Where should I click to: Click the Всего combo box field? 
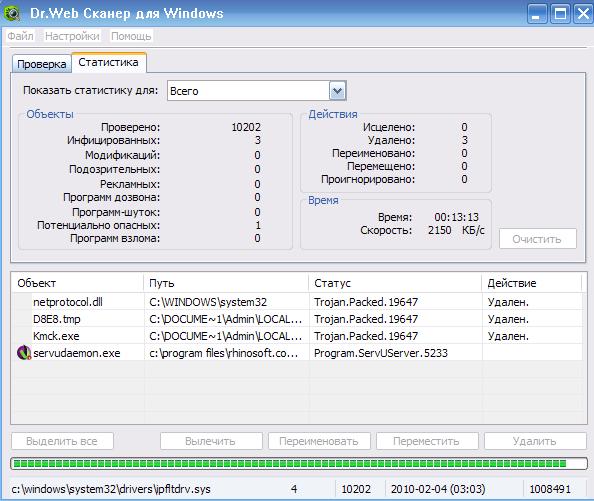point(256,91)
